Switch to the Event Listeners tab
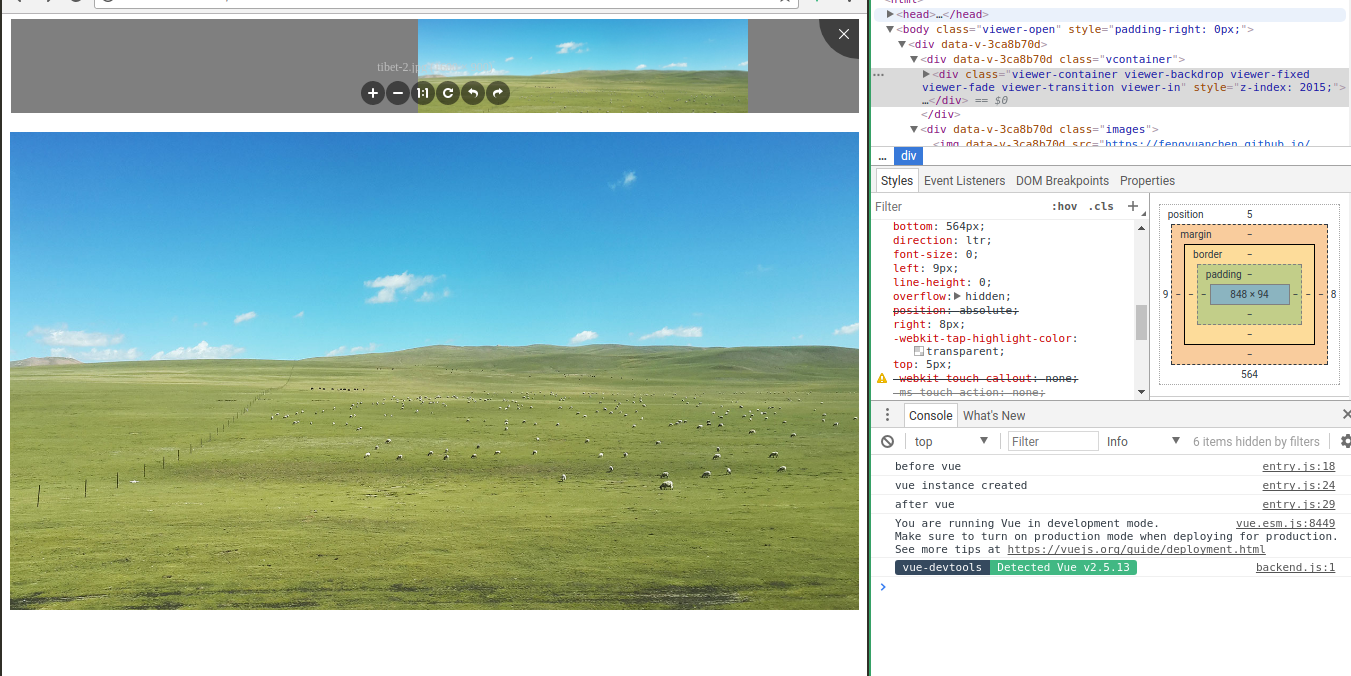The height and width of the screenshot is (676, 1351). click(963, 180)
